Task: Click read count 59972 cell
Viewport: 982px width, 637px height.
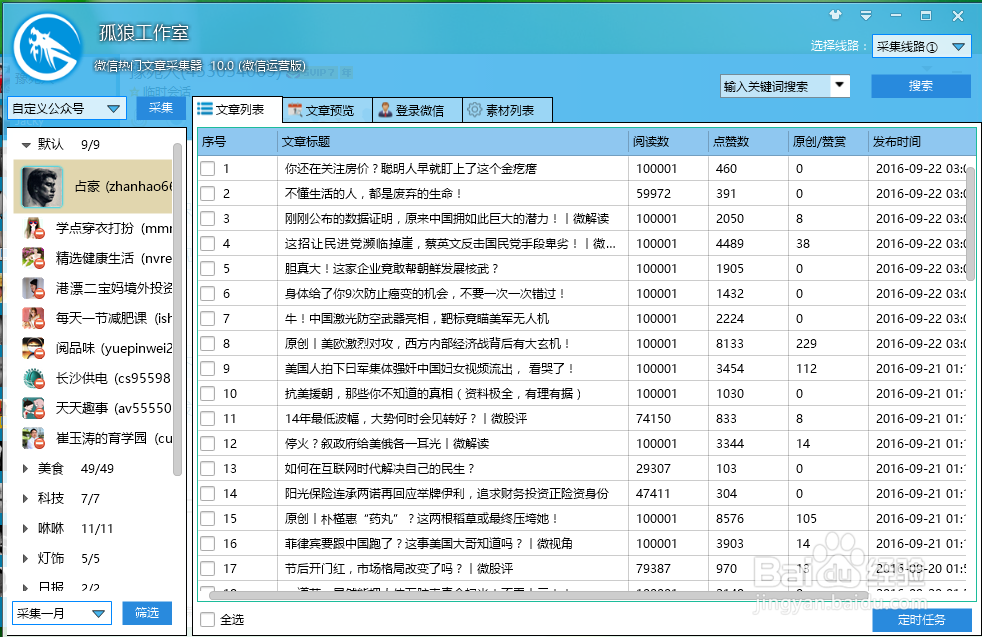Action: [668, 194]
